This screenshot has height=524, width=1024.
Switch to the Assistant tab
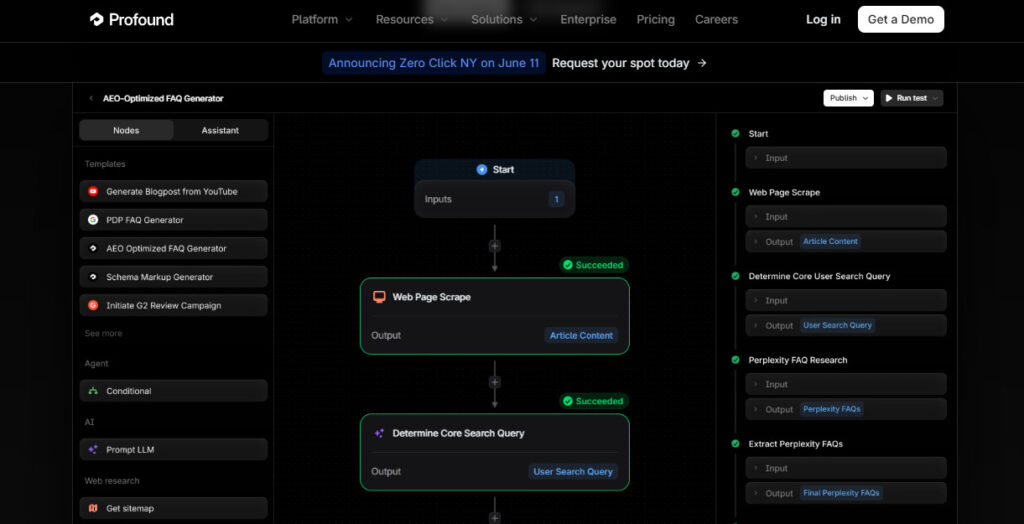(220, 130)
